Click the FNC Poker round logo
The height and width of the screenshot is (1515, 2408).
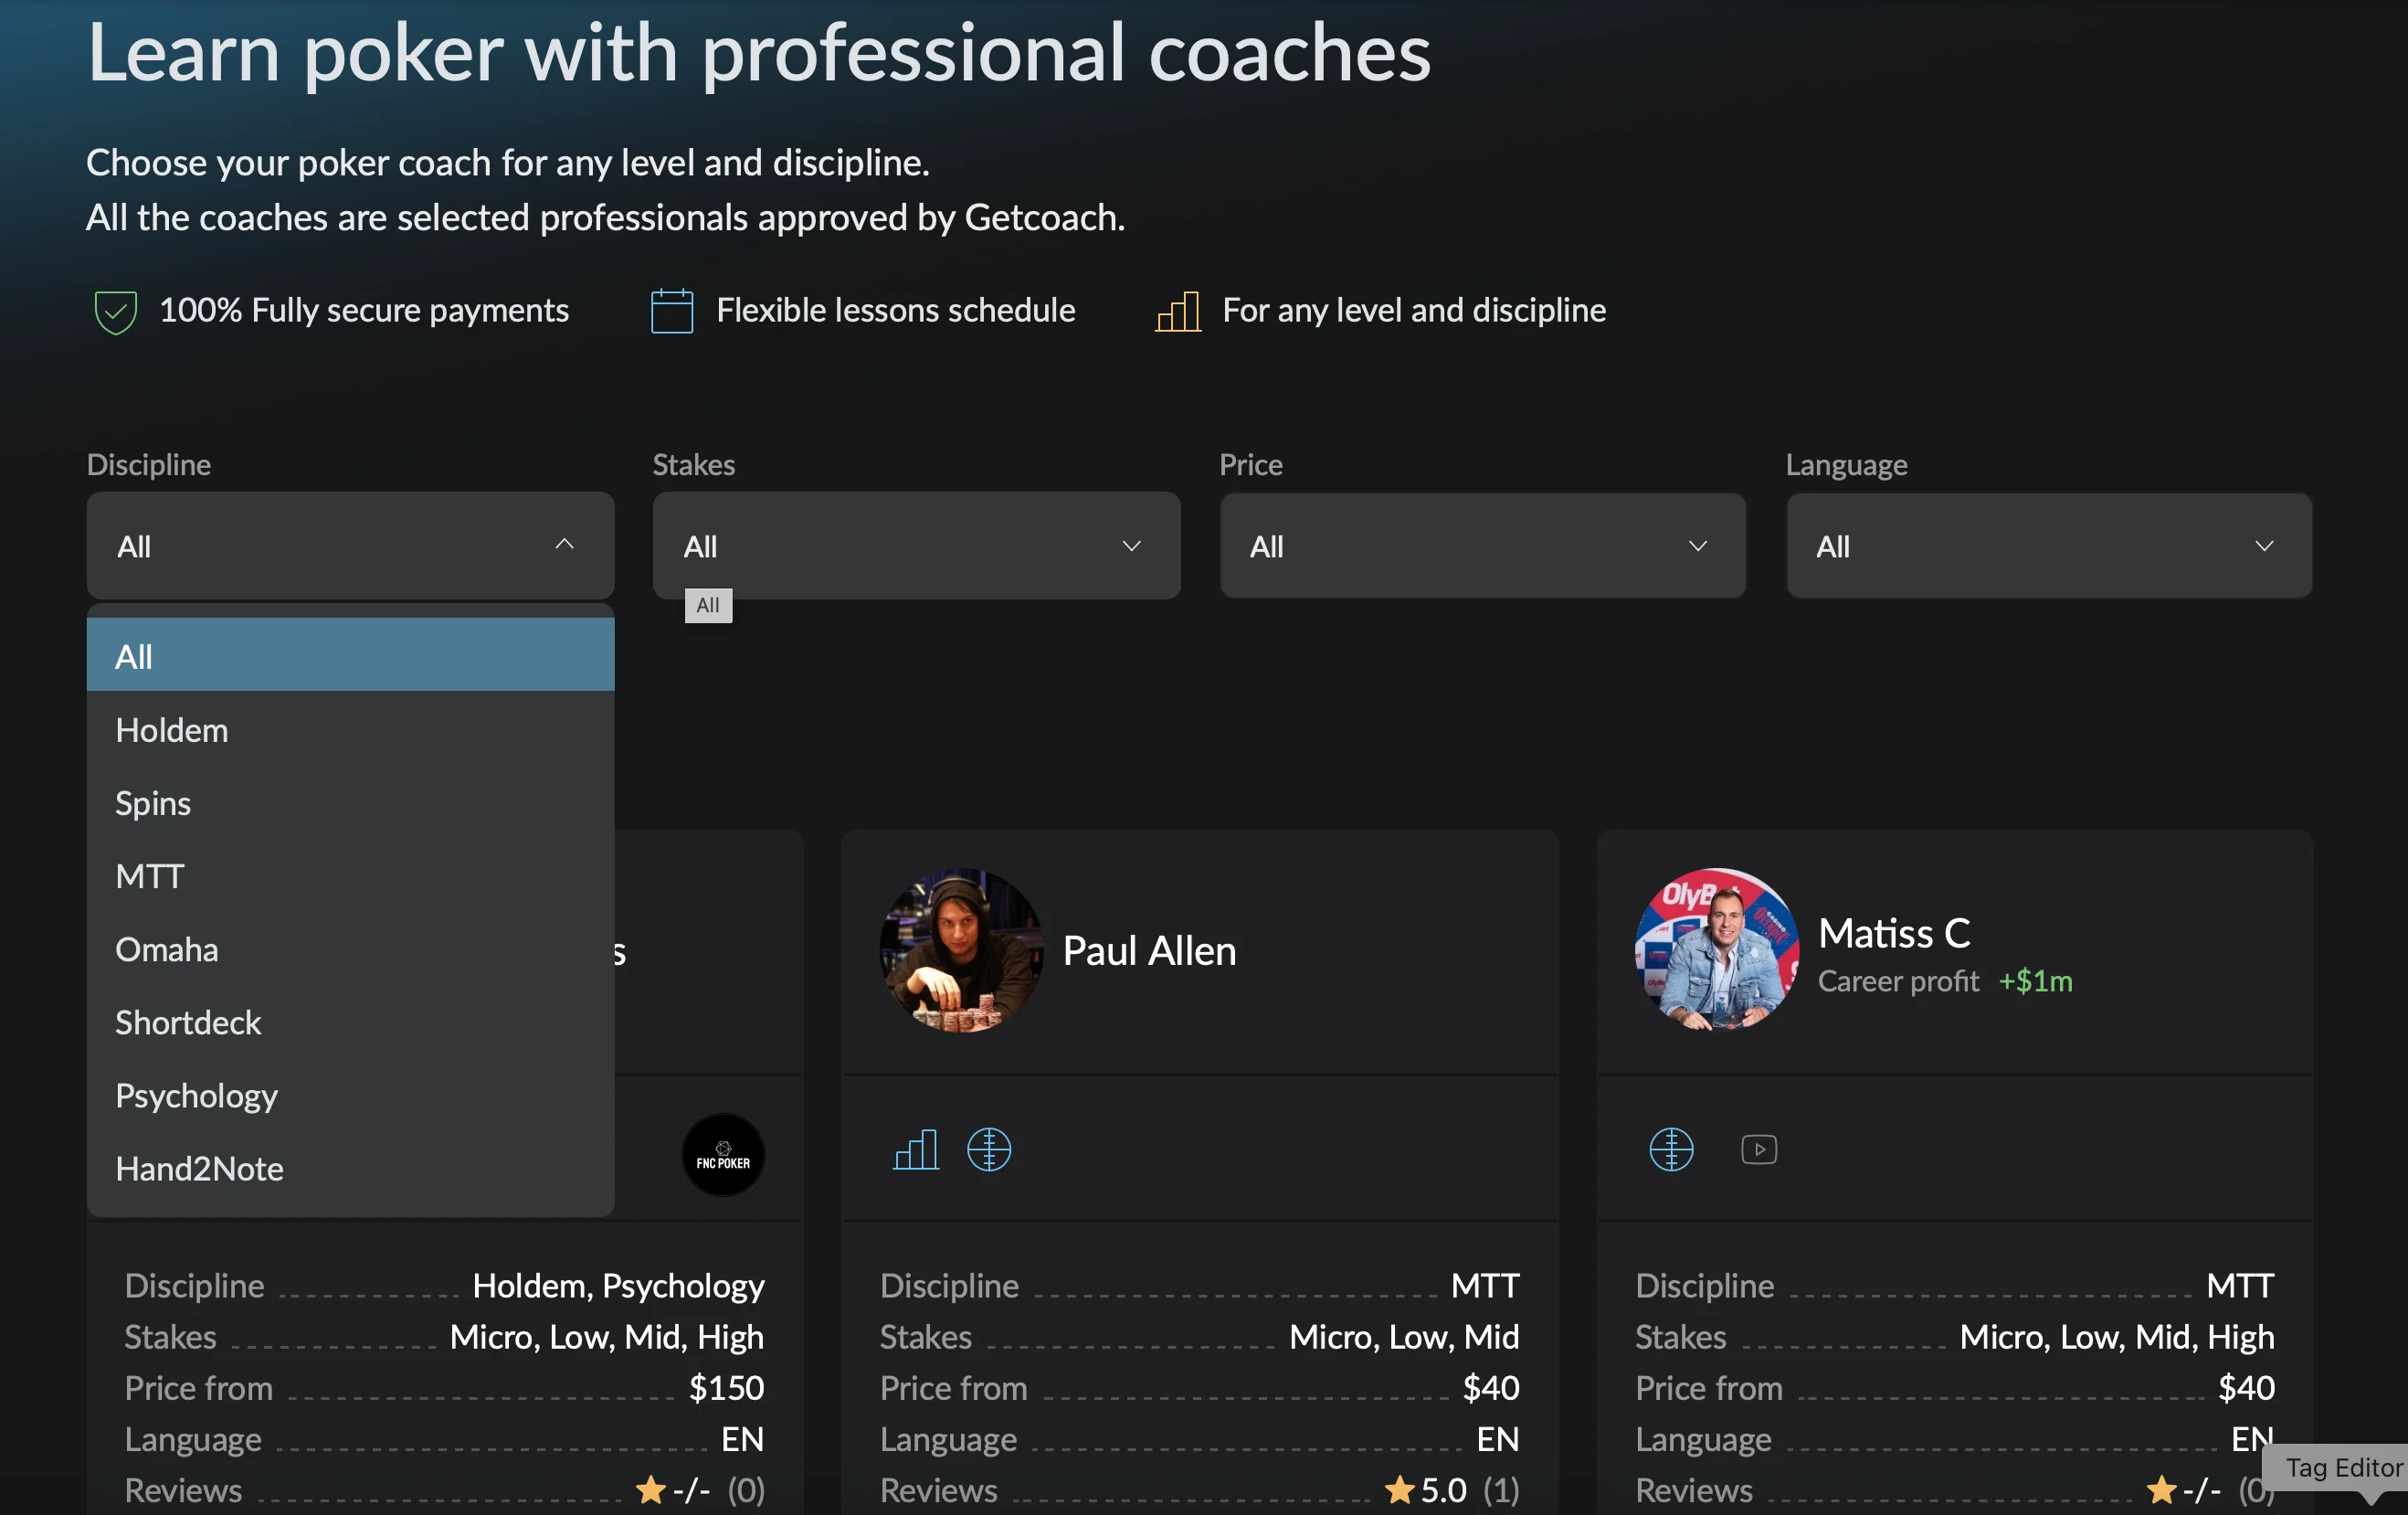pos(722,1155)
